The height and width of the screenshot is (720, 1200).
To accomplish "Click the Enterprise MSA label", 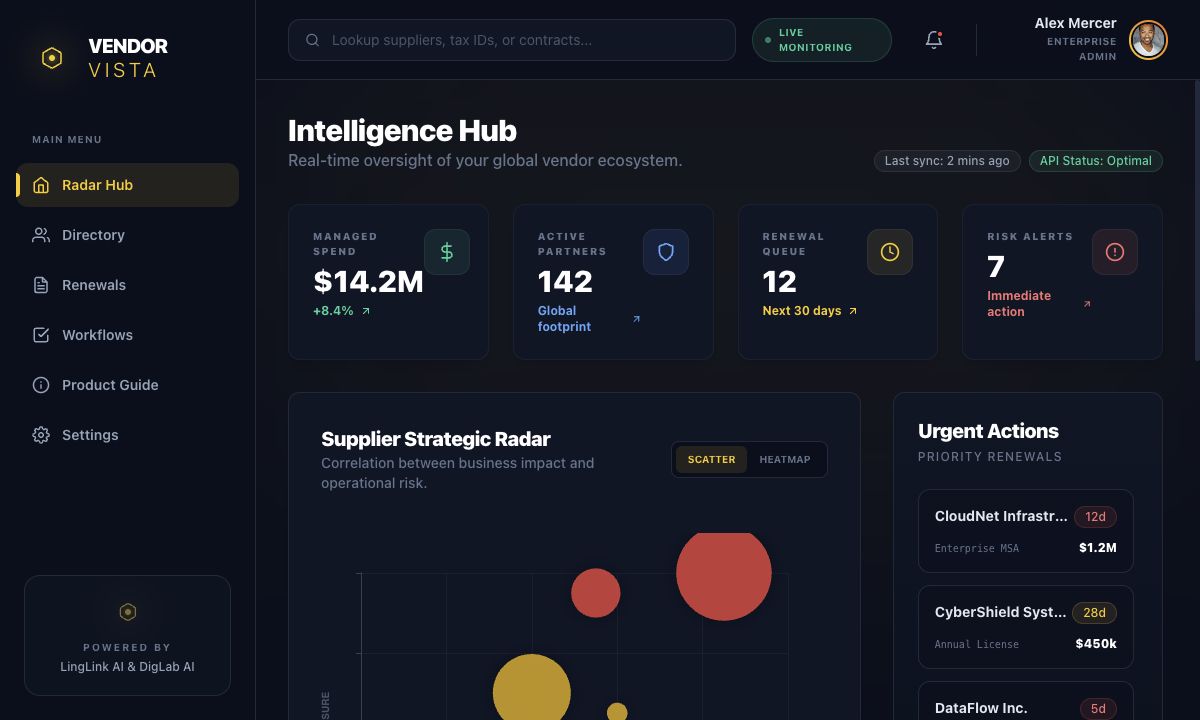I will click(977, 548).
